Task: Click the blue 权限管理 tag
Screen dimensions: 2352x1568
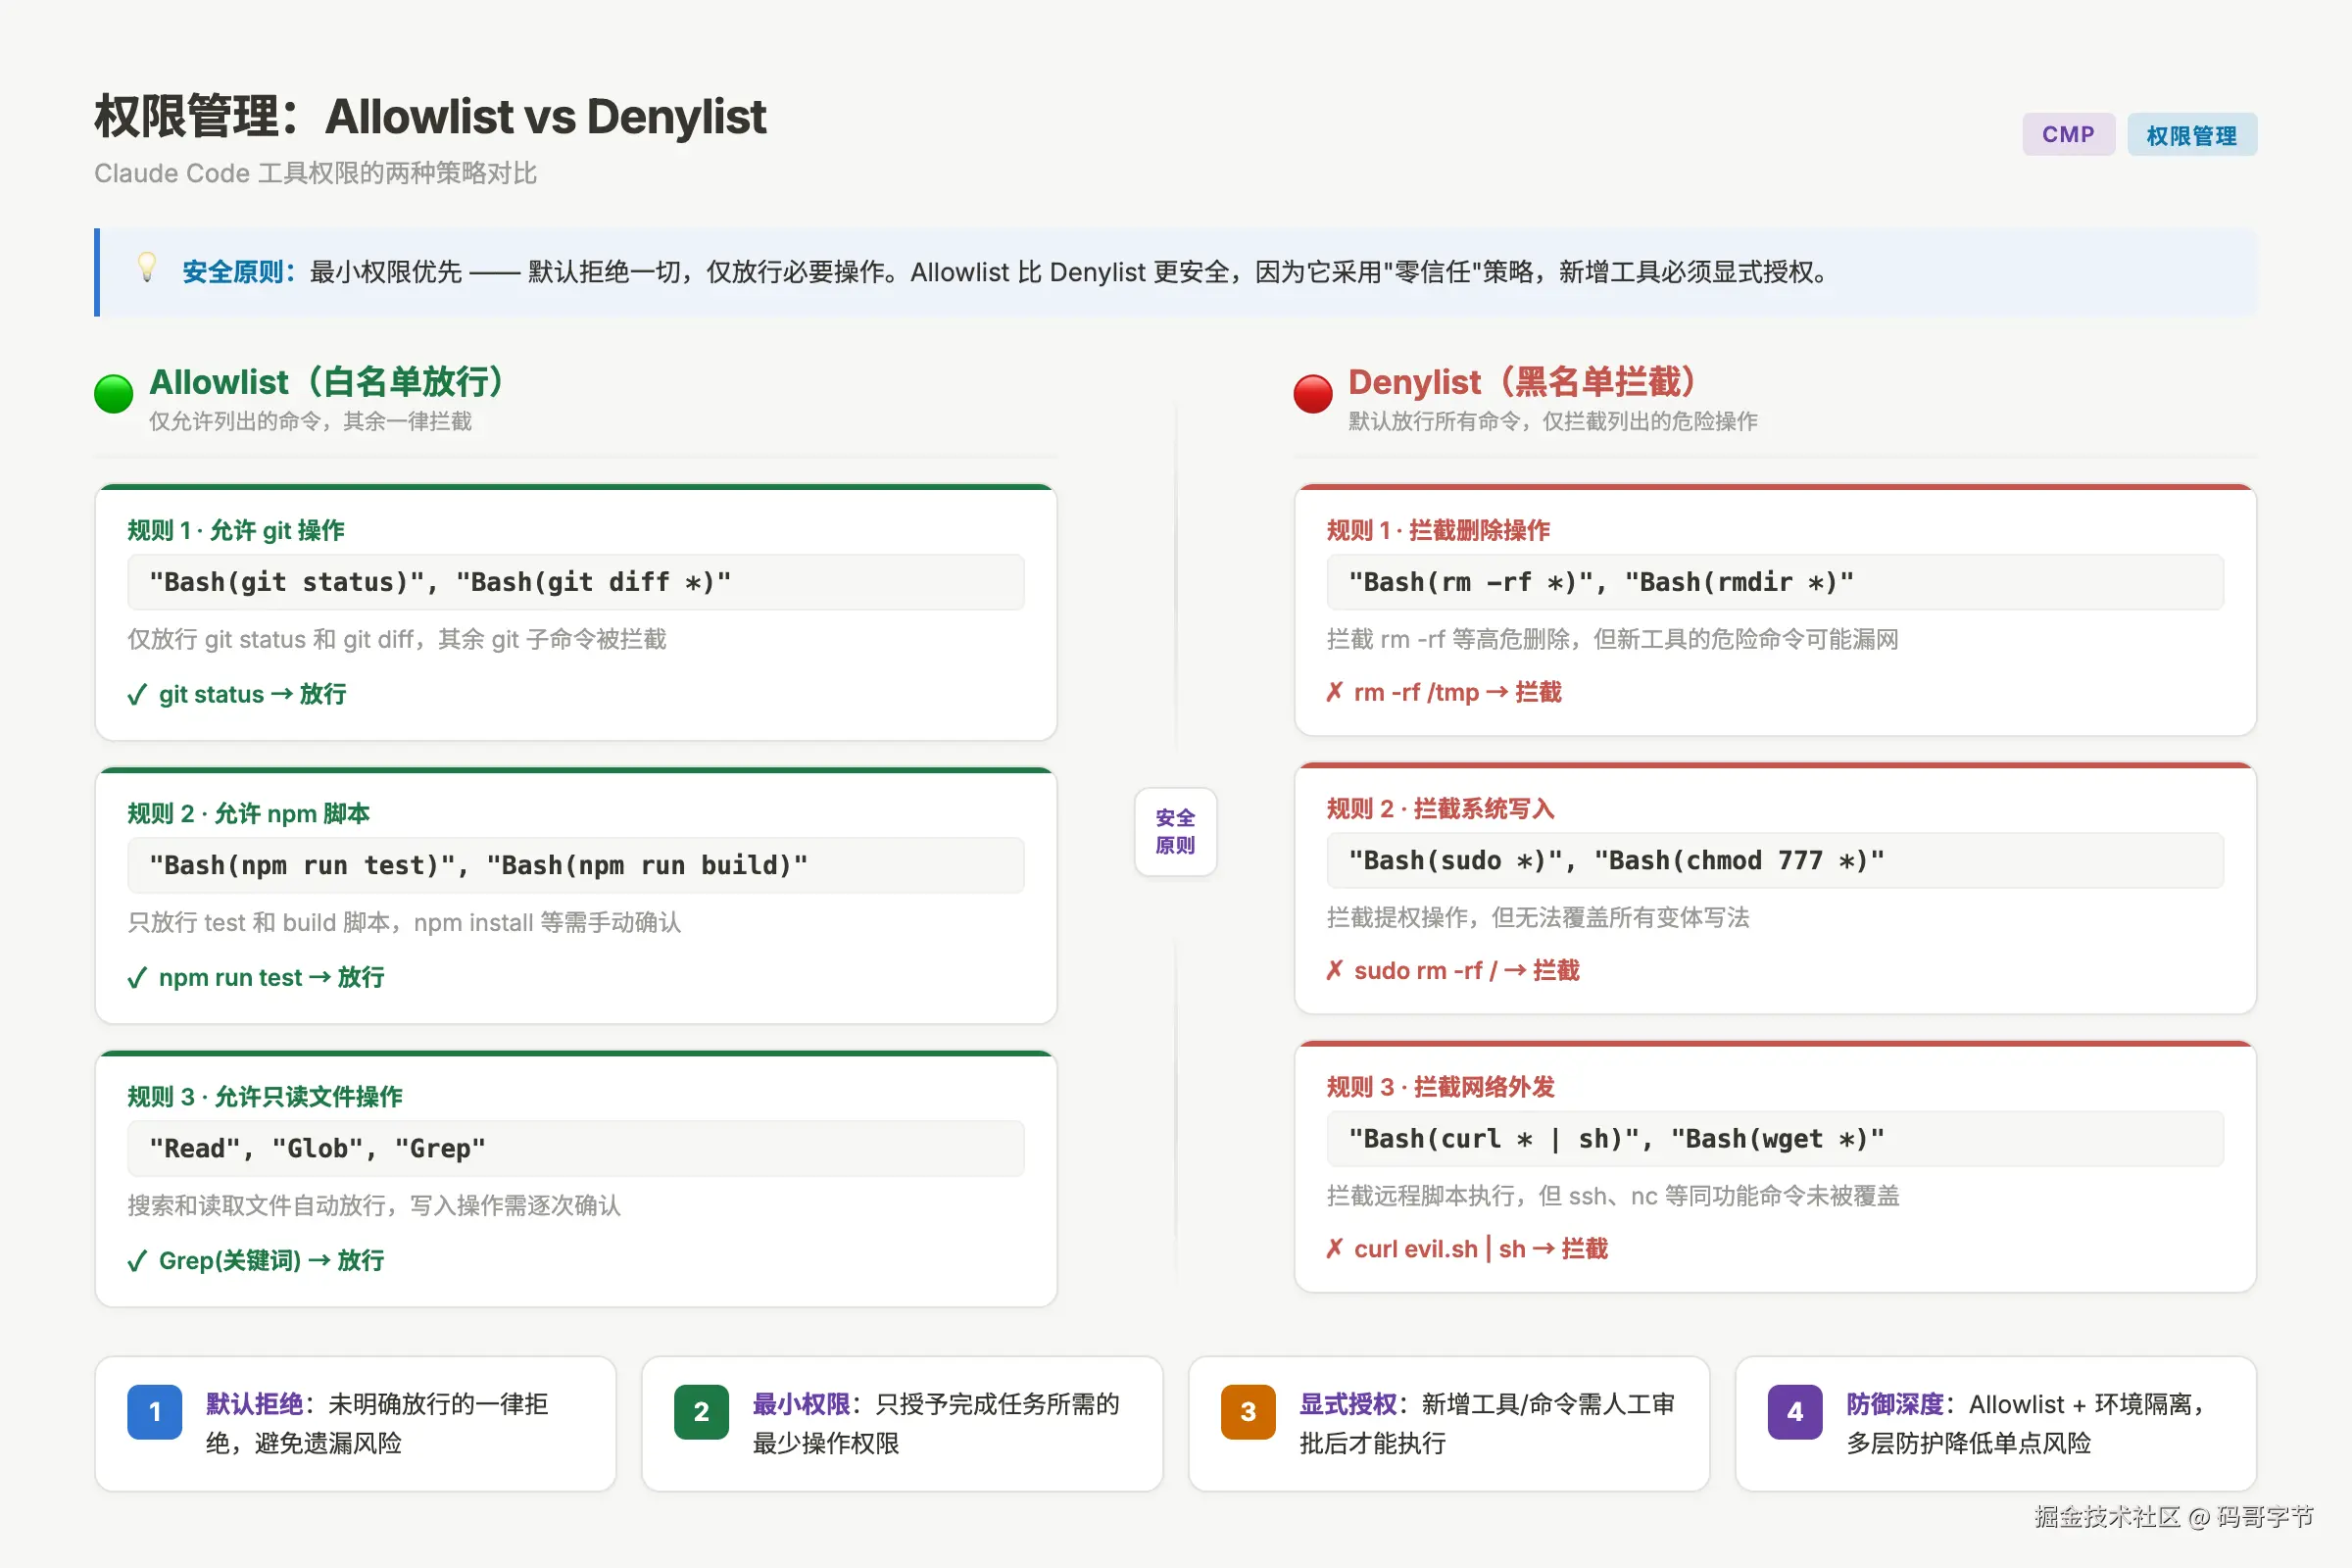Action: [x=2191, y=135]
